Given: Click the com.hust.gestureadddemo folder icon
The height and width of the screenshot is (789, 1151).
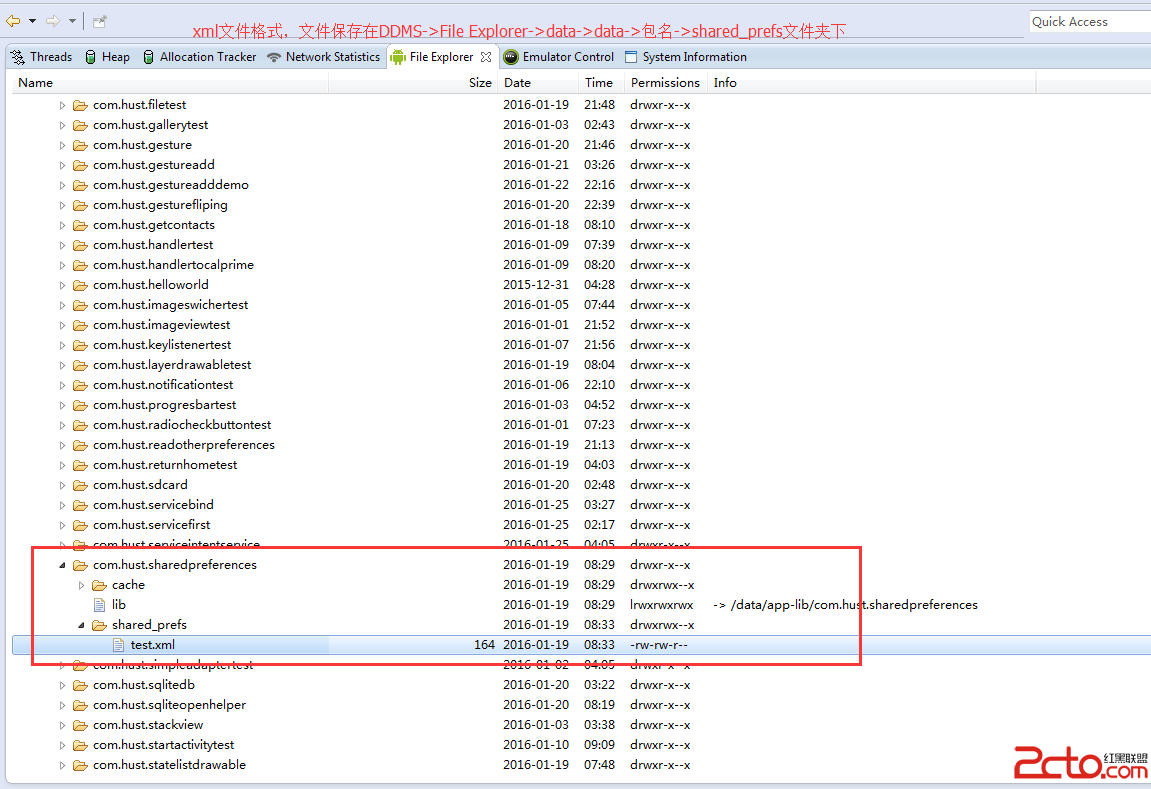Looking at the screenshot, I should coord(80,185).
